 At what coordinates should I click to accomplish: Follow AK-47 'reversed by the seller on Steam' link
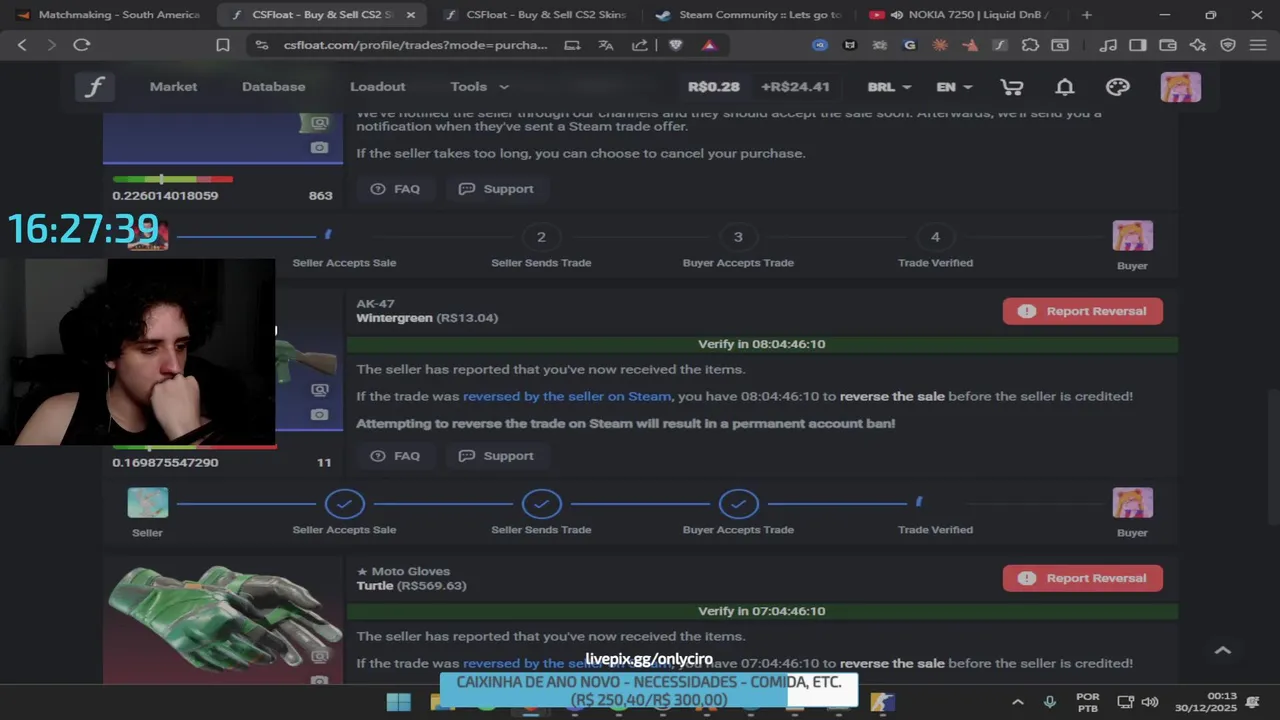pos(567,396)
